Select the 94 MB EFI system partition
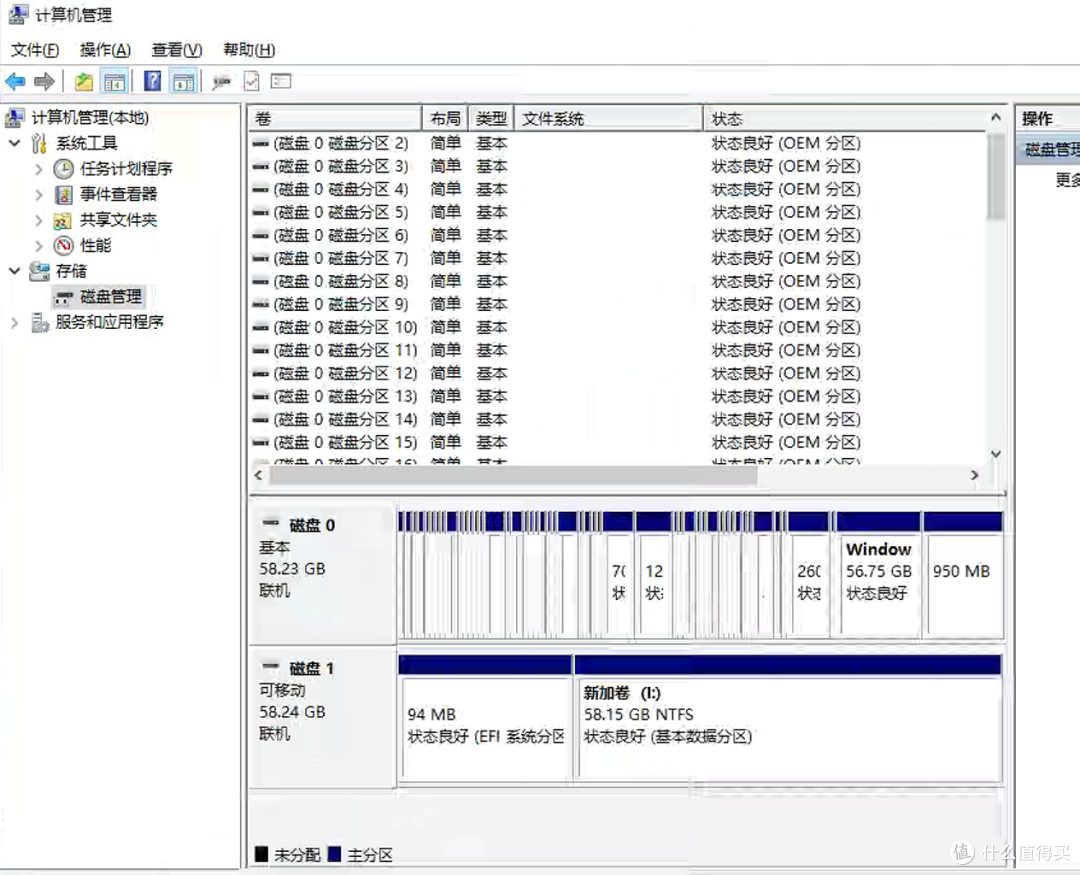The image size is (1080, 875). pos(485,719)
